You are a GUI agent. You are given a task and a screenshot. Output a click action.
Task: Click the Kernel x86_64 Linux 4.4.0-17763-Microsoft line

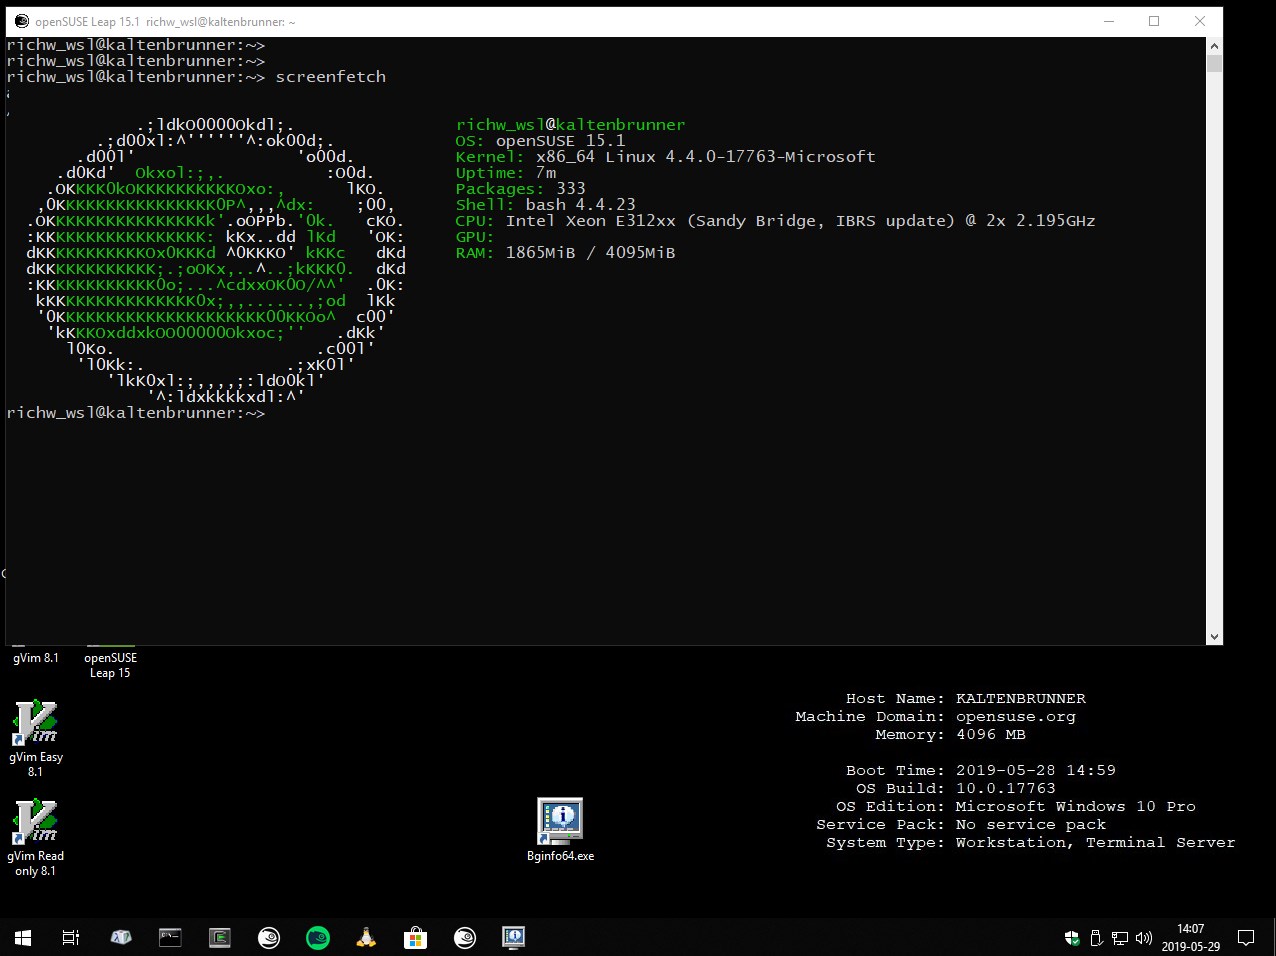665,157
